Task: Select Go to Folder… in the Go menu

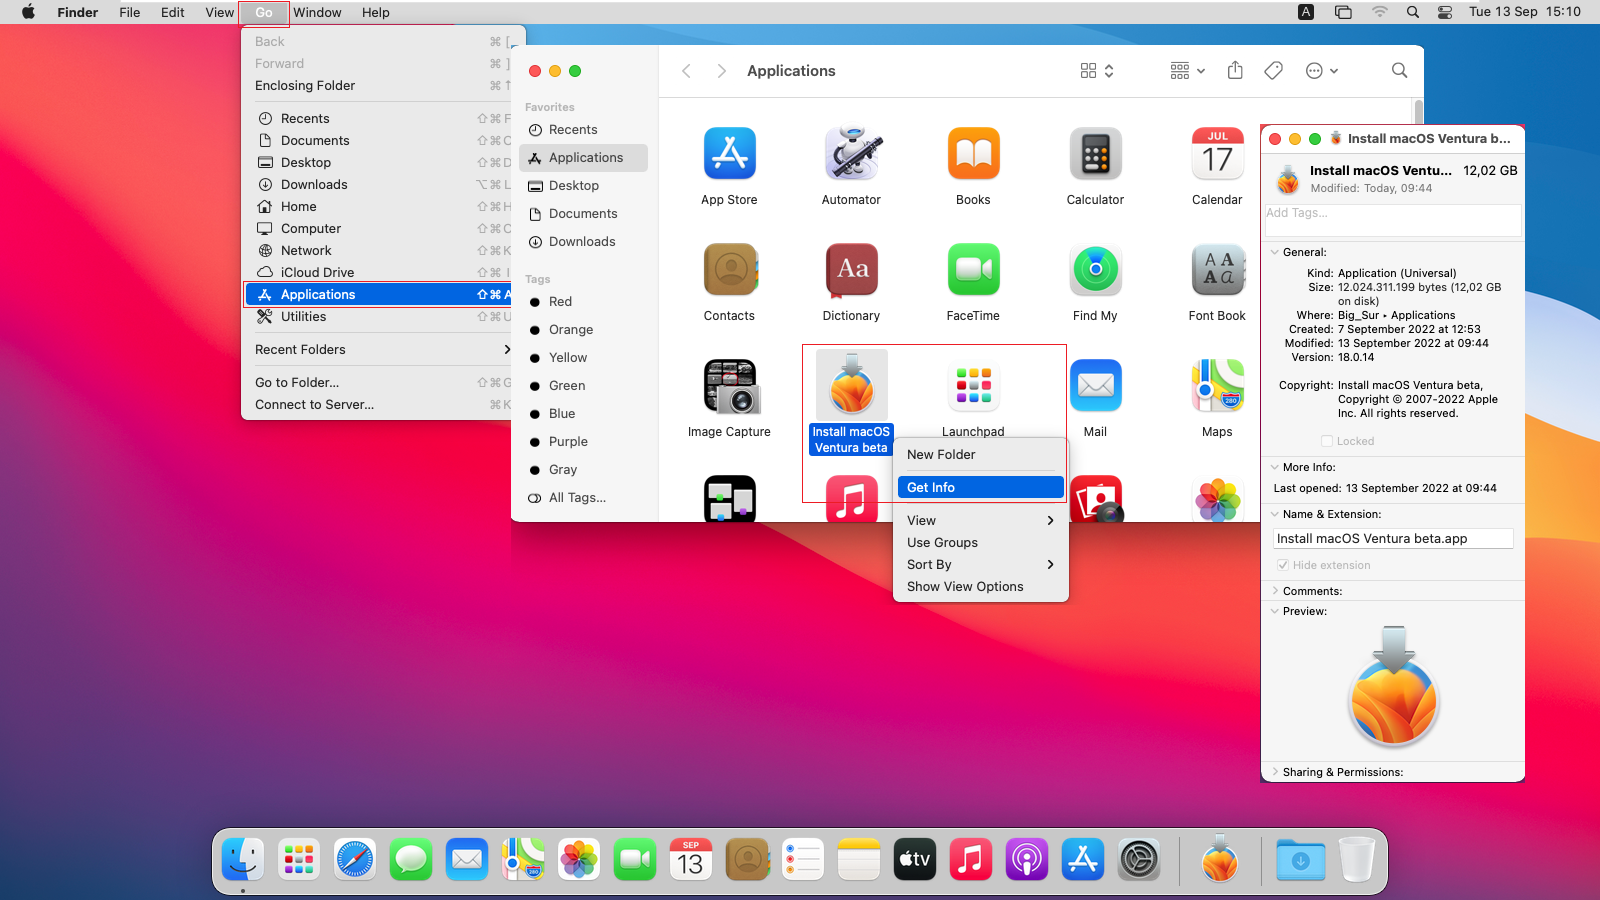Action: [x=379, y=382]
